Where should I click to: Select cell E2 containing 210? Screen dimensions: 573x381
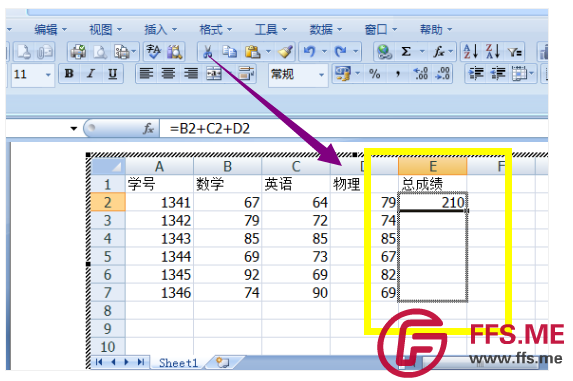click(x=433, y=202)
